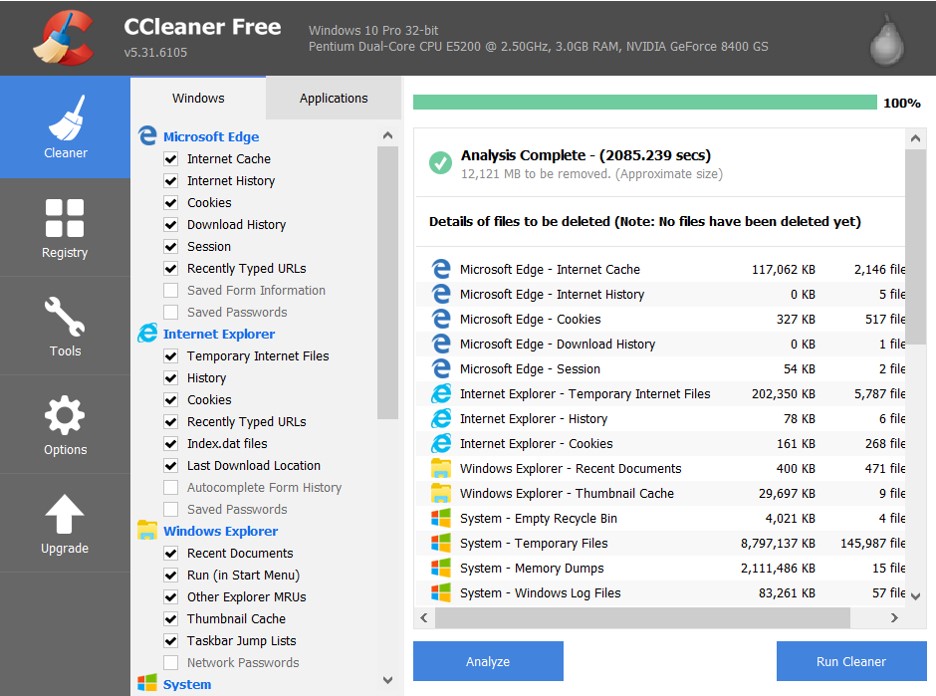Click the results horizontal scrollbar thumb
The image size is (936, 696).
click(x=642, y=618)
